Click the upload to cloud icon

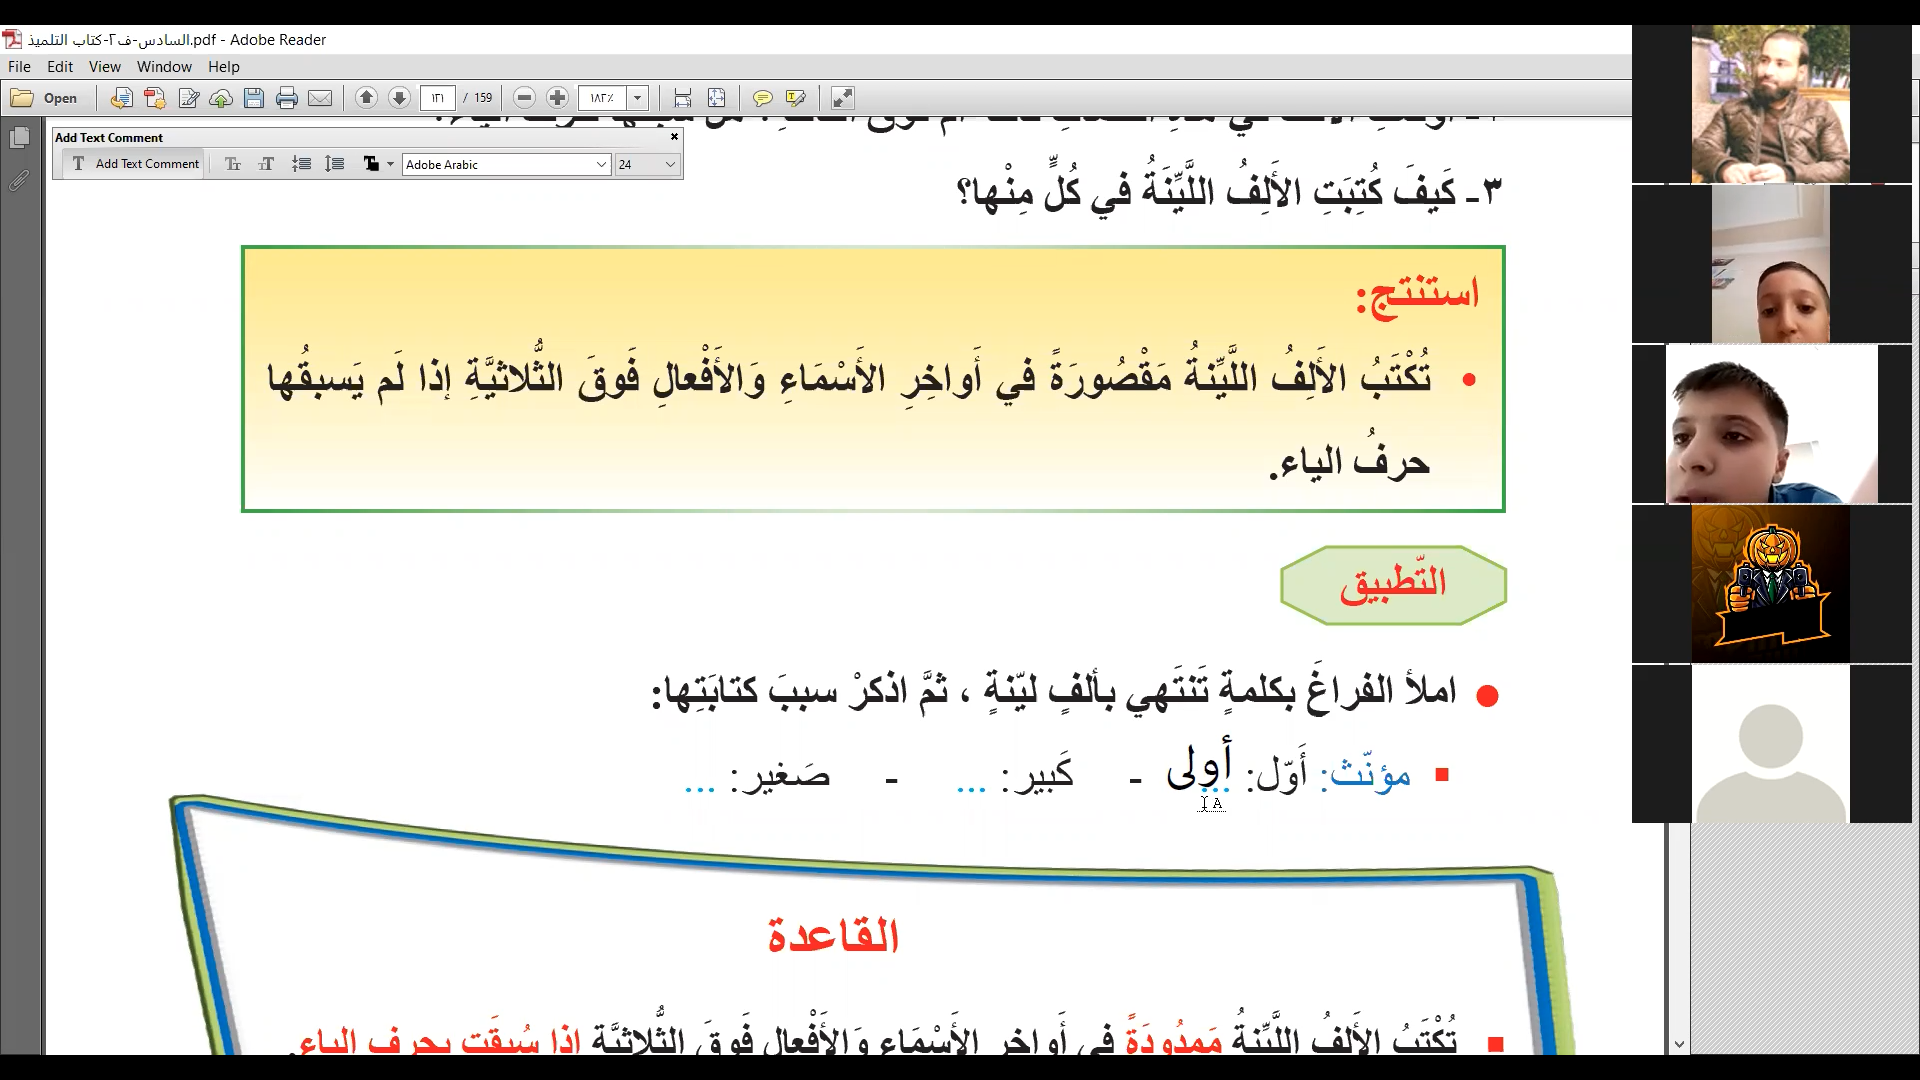pyautogui.click(x=221, y=98)
